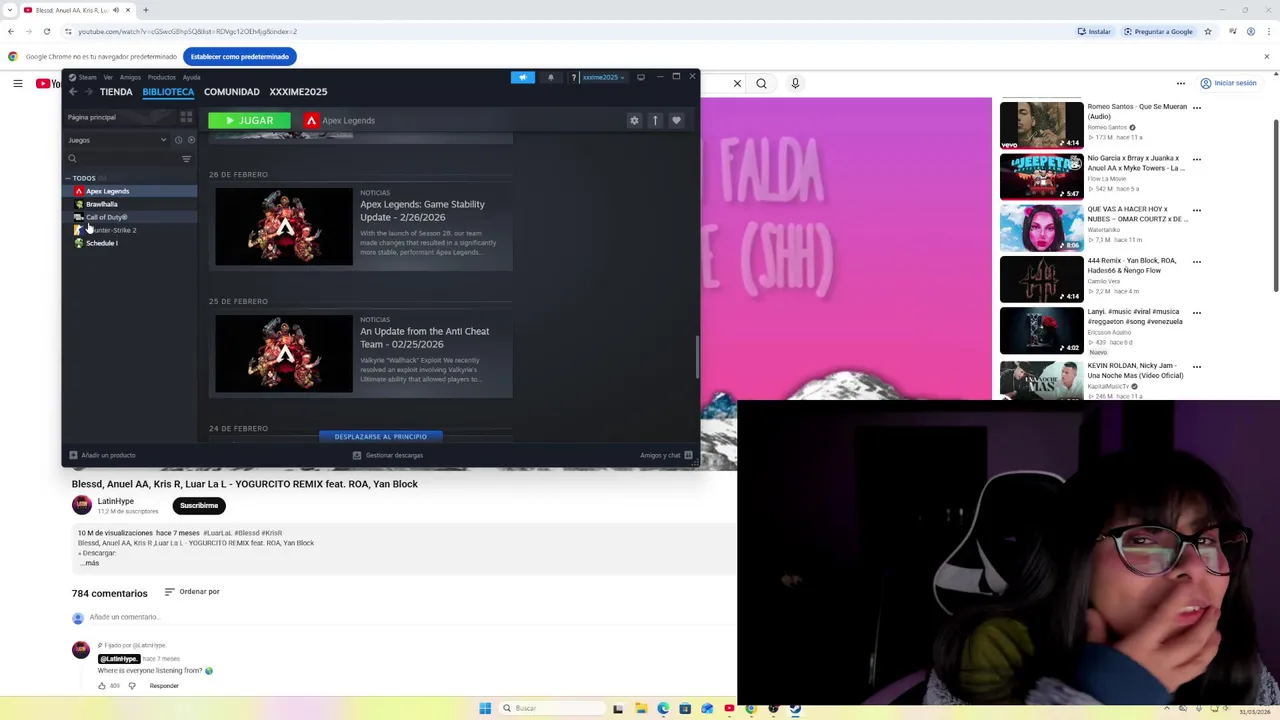Open Steam menu in menu bar
Screen dimensions: 1280x720
(87, 77)
